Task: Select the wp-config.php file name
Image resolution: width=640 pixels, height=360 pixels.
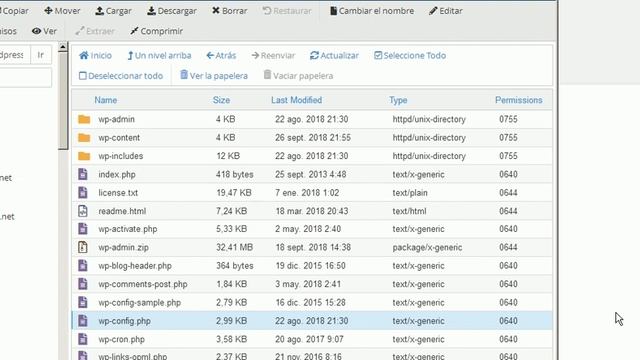Action: (x=124, y=321)
